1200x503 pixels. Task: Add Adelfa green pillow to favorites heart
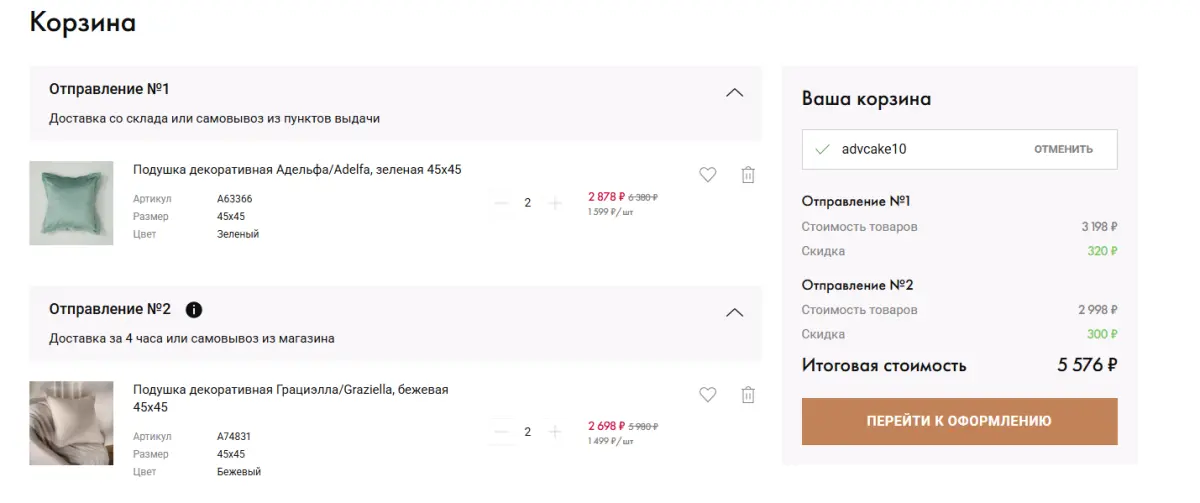point(708,175)
